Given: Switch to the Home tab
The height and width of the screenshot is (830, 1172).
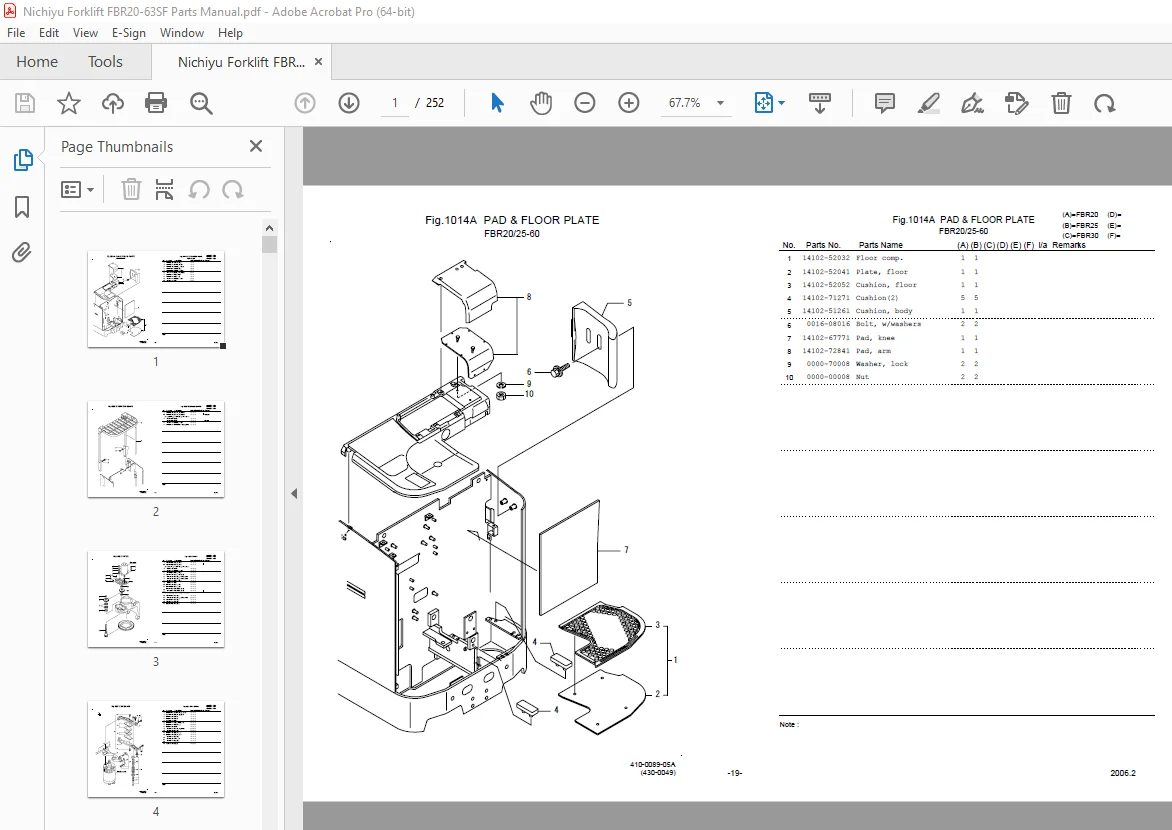Looking at the screenshot, I should 37,61.
